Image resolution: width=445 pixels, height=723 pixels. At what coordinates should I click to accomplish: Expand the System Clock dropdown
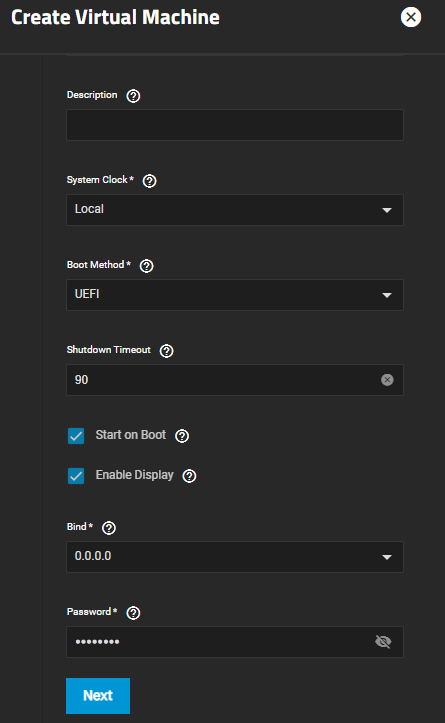235,210
